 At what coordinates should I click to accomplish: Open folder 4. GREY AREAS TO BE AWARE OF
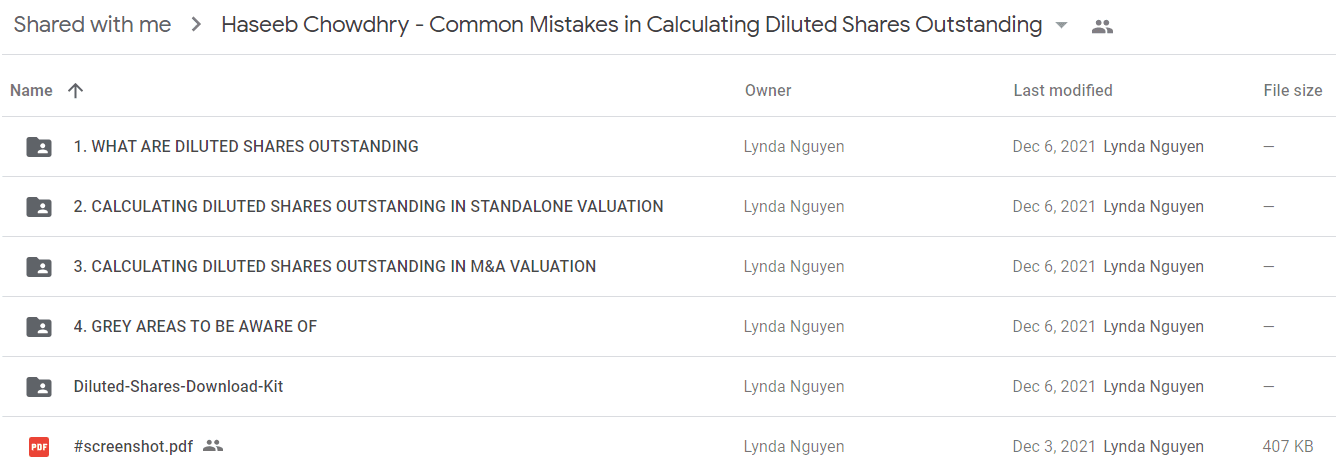[195, 327]
